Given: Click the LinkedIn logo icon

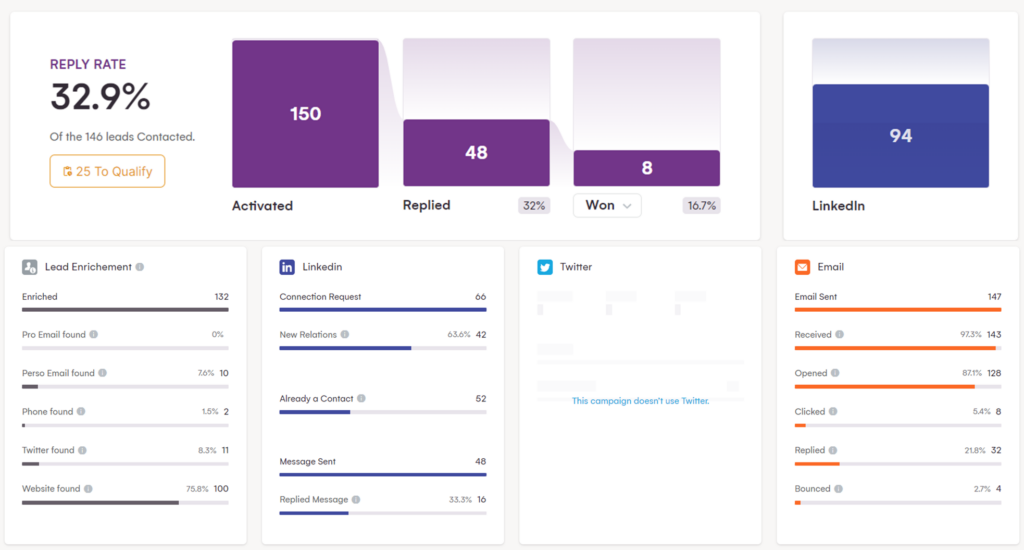Looking at the screenshot, I should point(287,267).
